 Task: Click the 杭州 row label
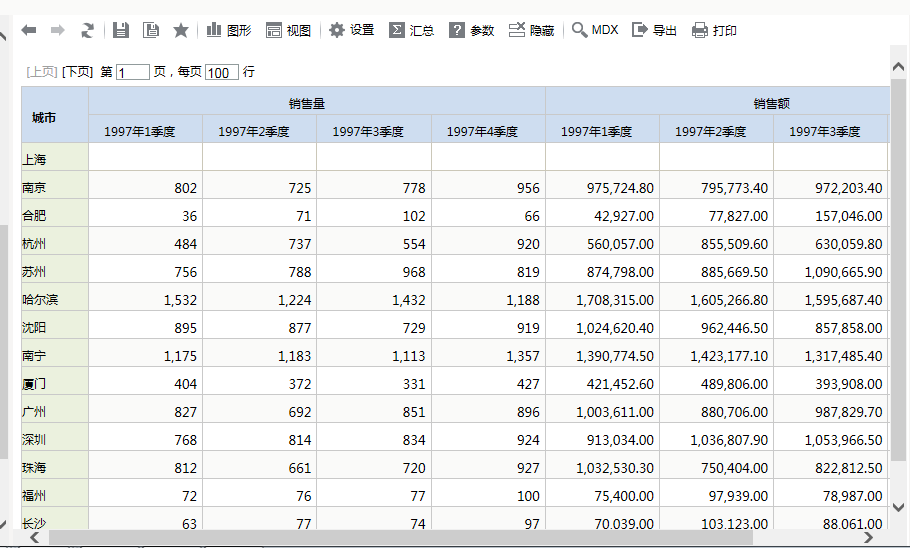click(55, 241)
